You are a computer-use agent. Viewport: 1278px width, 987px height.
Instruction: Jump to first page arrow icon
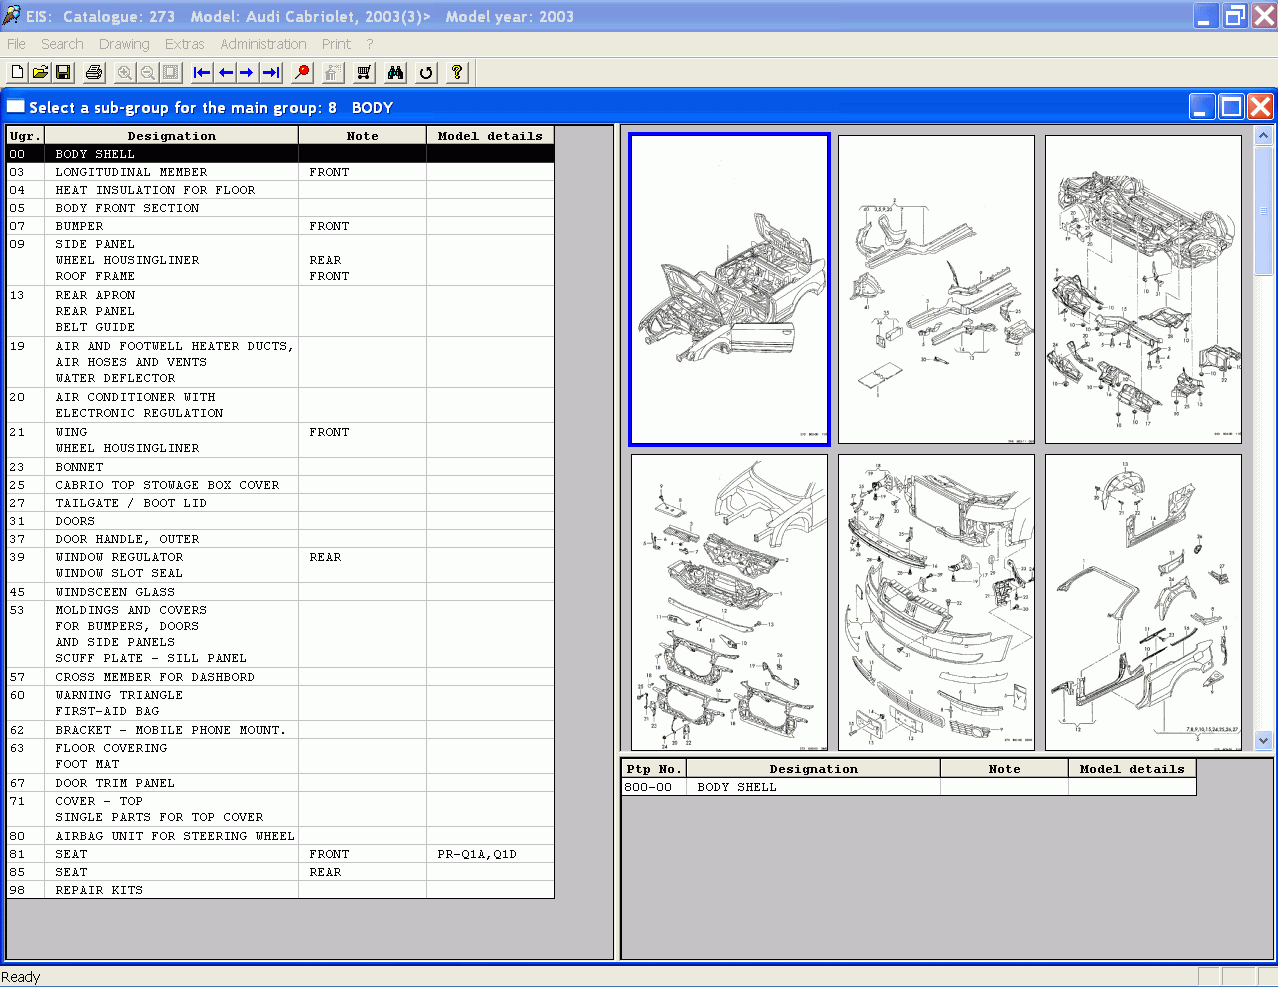point(202,72)
